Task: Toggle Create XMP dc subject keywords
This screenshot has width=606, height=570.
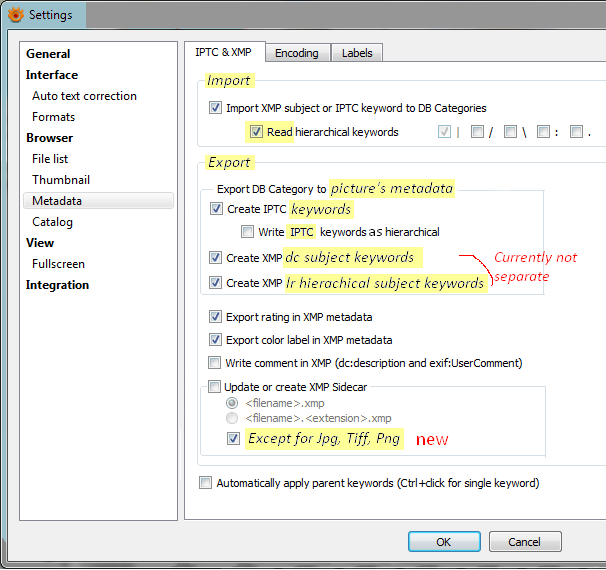Action: pyautogui.click(x=215, y=257)
